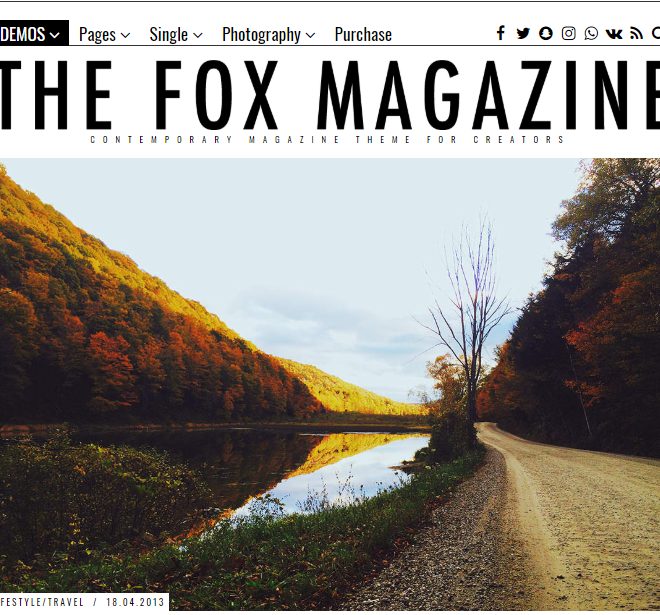Image resolution: width=660 pixels, height=615 pixels.
Task: Click the THE FOX MAGAZINE logo
Action: click(x=330, y=95)
